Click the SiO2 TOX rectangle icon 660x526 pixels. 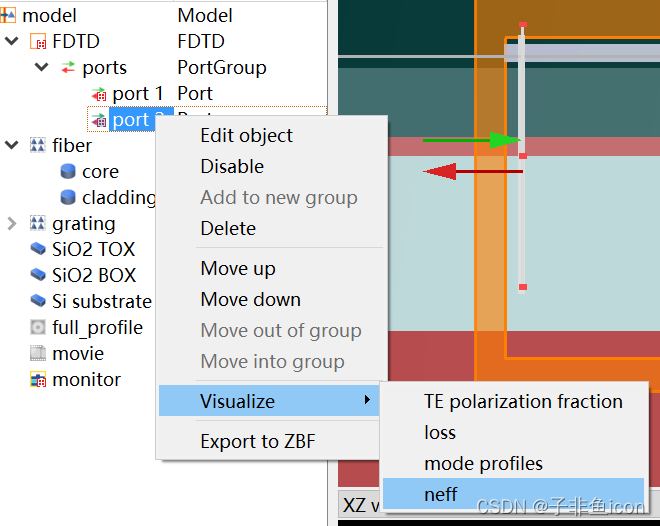38,249
